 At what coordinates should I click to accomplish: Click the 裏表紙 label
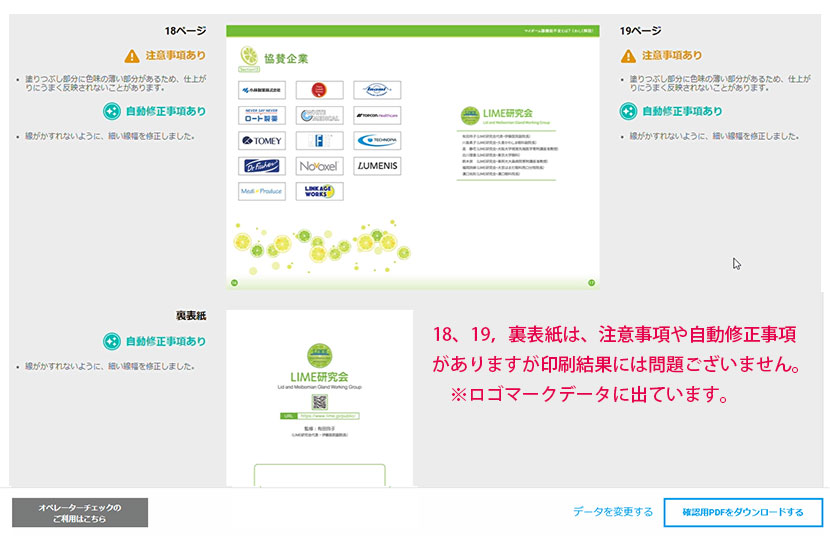[x=191, y=316]
